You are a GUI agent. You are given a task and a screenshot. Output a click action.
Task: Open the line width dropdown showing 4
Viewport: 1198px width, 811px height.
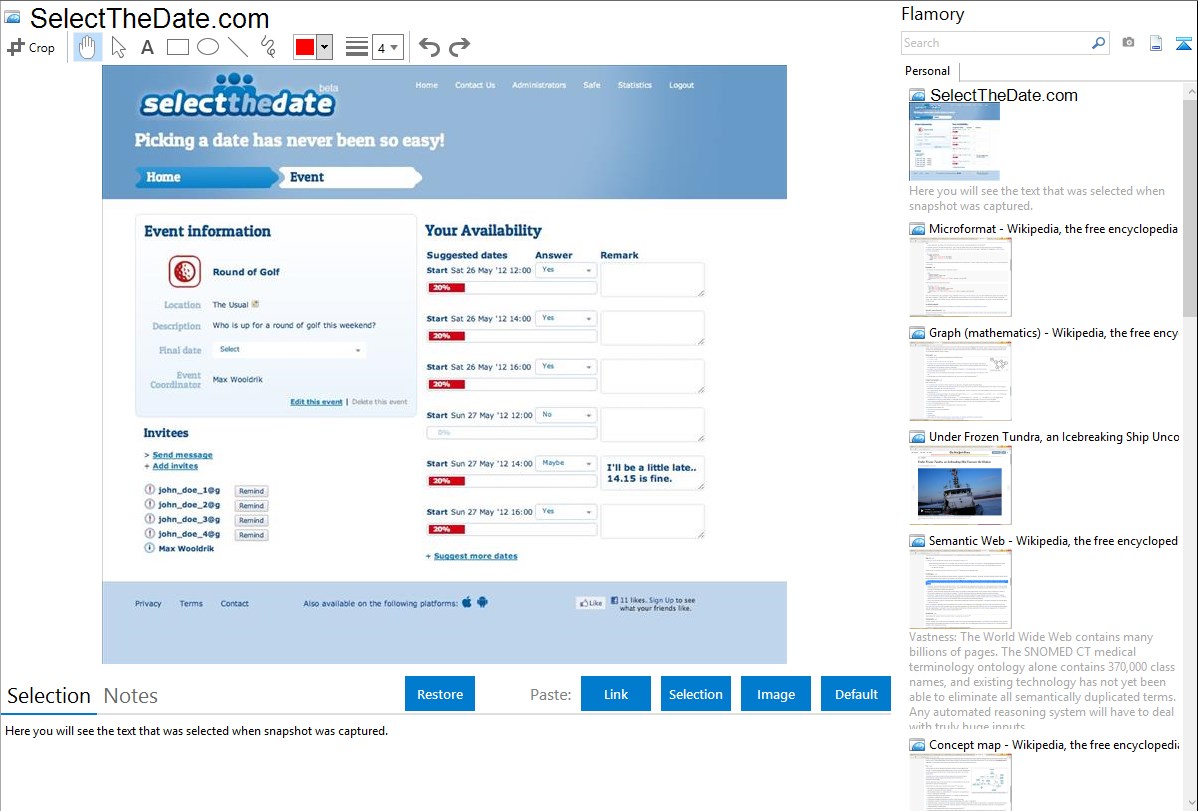(388, 47)
